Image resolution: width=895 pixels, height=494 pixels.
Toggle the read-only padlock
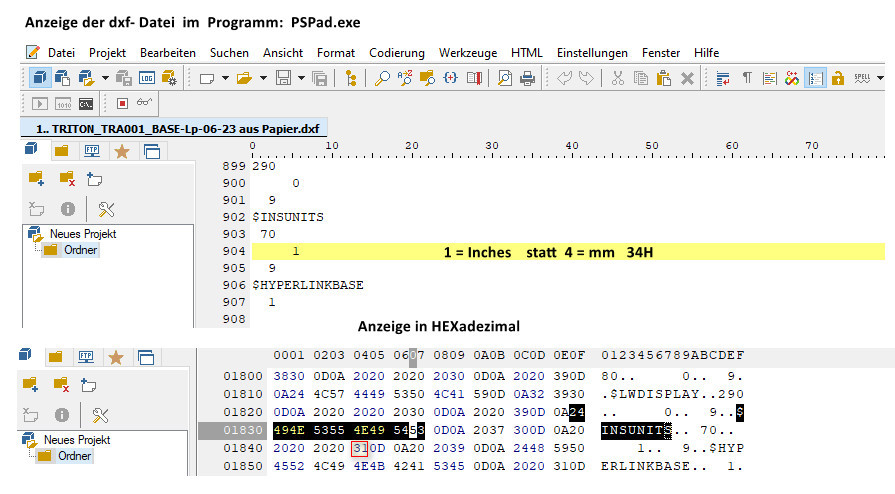tap(838, 78)
